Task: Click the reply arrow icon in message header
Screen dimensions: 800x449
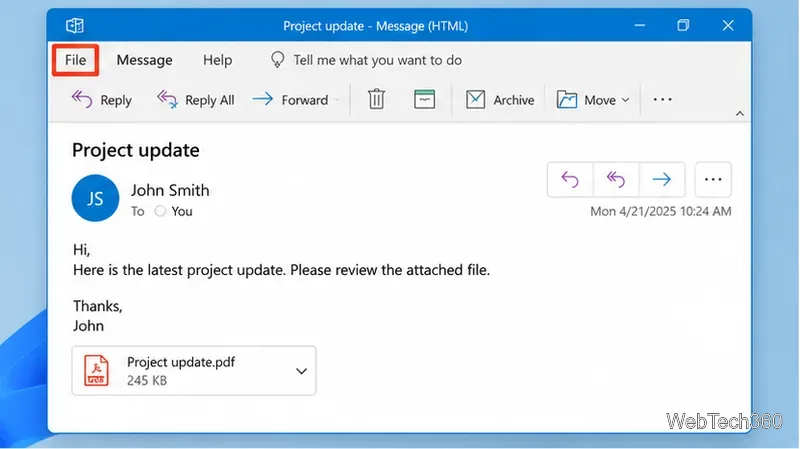Action: pyautogui.click(x=570, y=180)
